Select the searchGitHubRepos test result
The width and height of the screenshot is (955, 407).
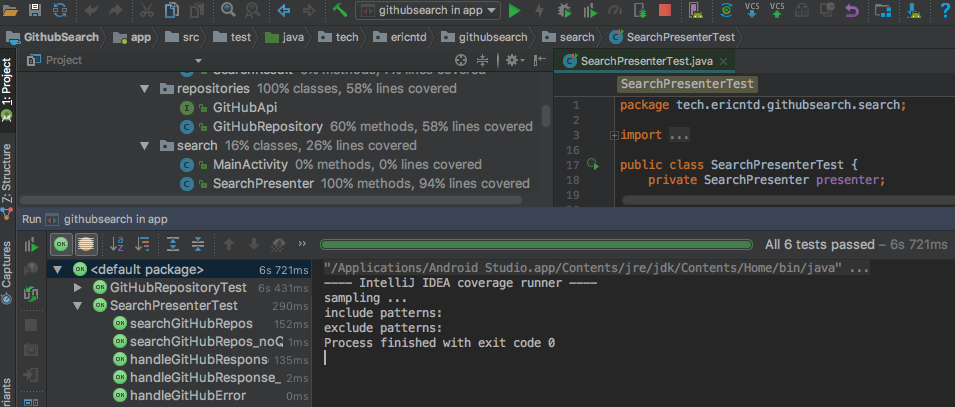click(191, 324)
